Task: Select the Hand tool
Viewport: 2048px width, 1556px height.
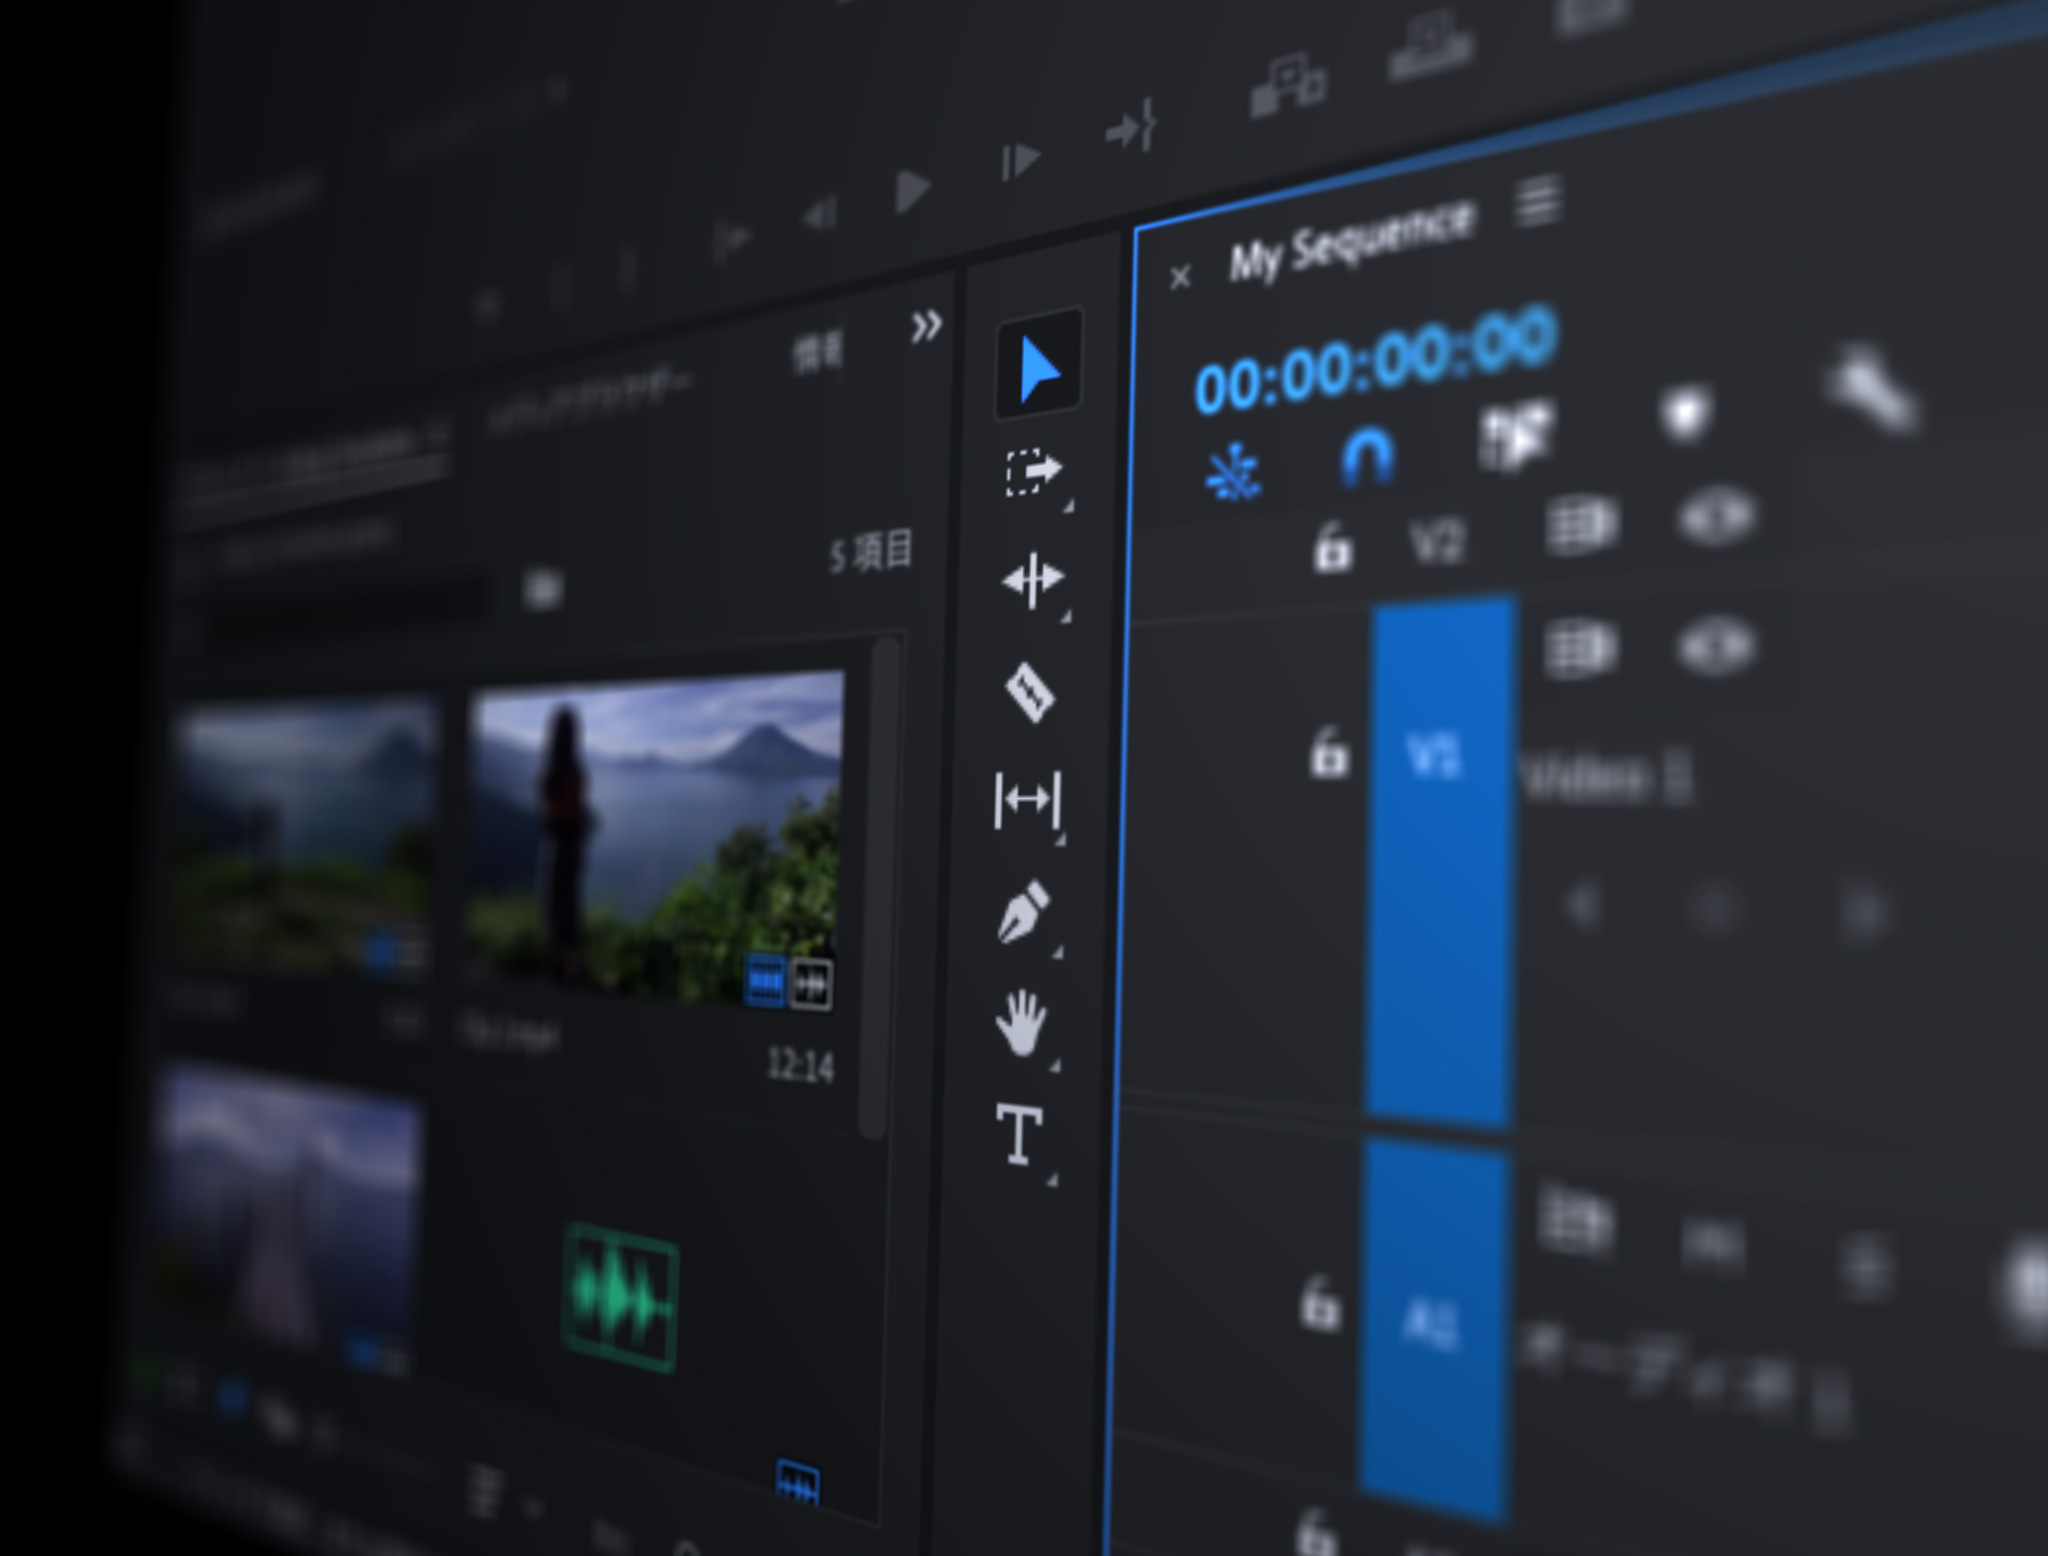Action: 1021,1024
